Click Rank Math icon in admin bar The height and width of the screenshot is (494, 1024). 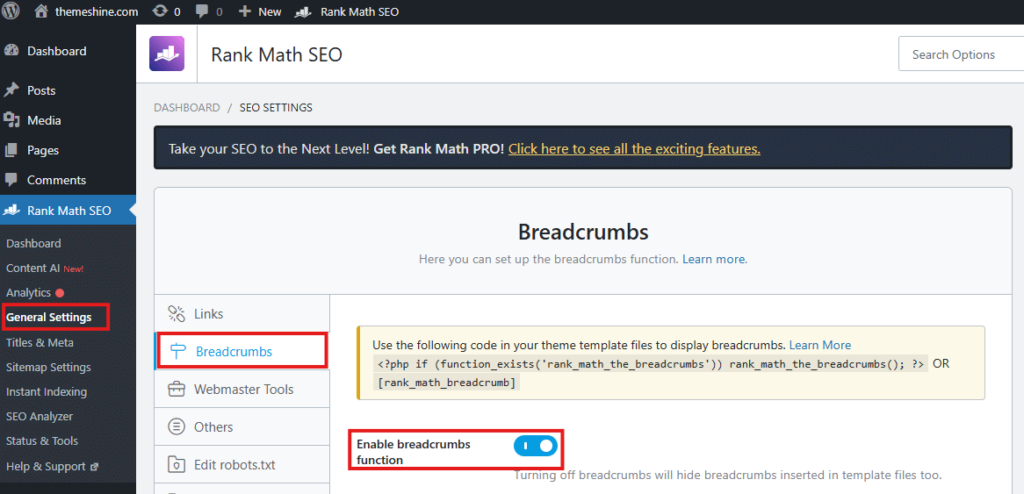click(302, 12)
